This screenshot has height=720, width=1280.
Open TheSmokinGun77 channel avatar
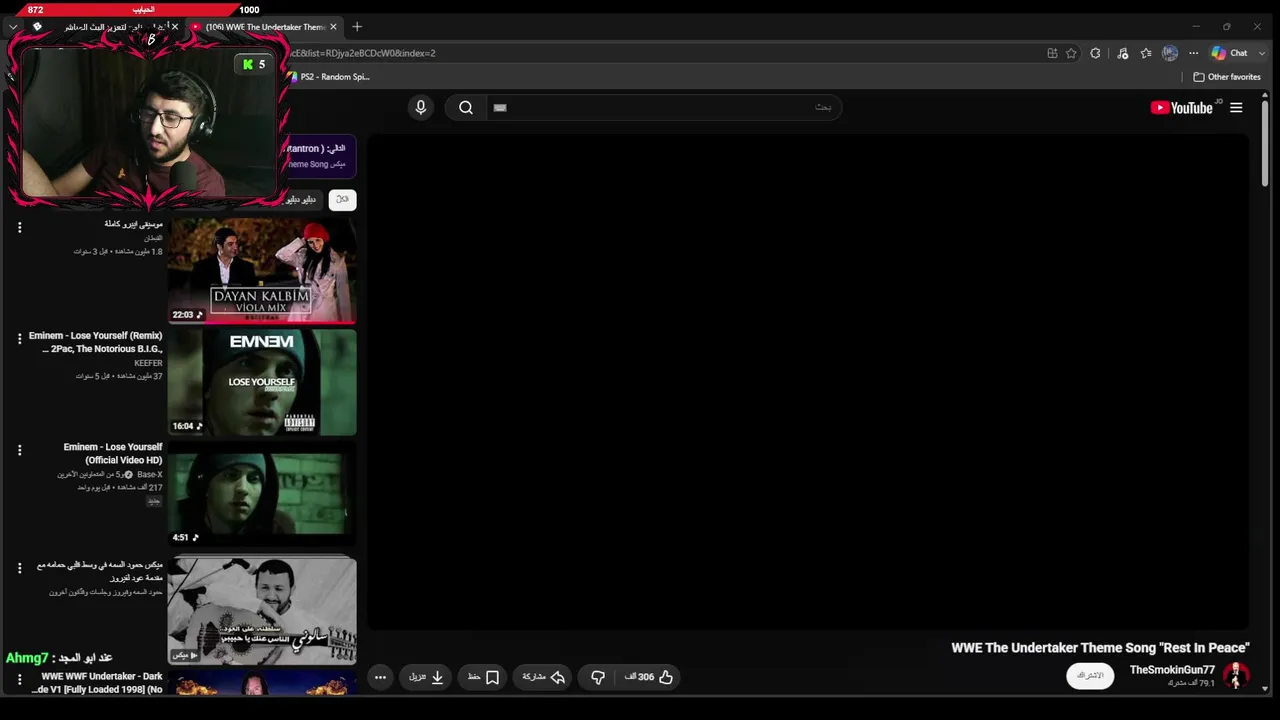1236,676
